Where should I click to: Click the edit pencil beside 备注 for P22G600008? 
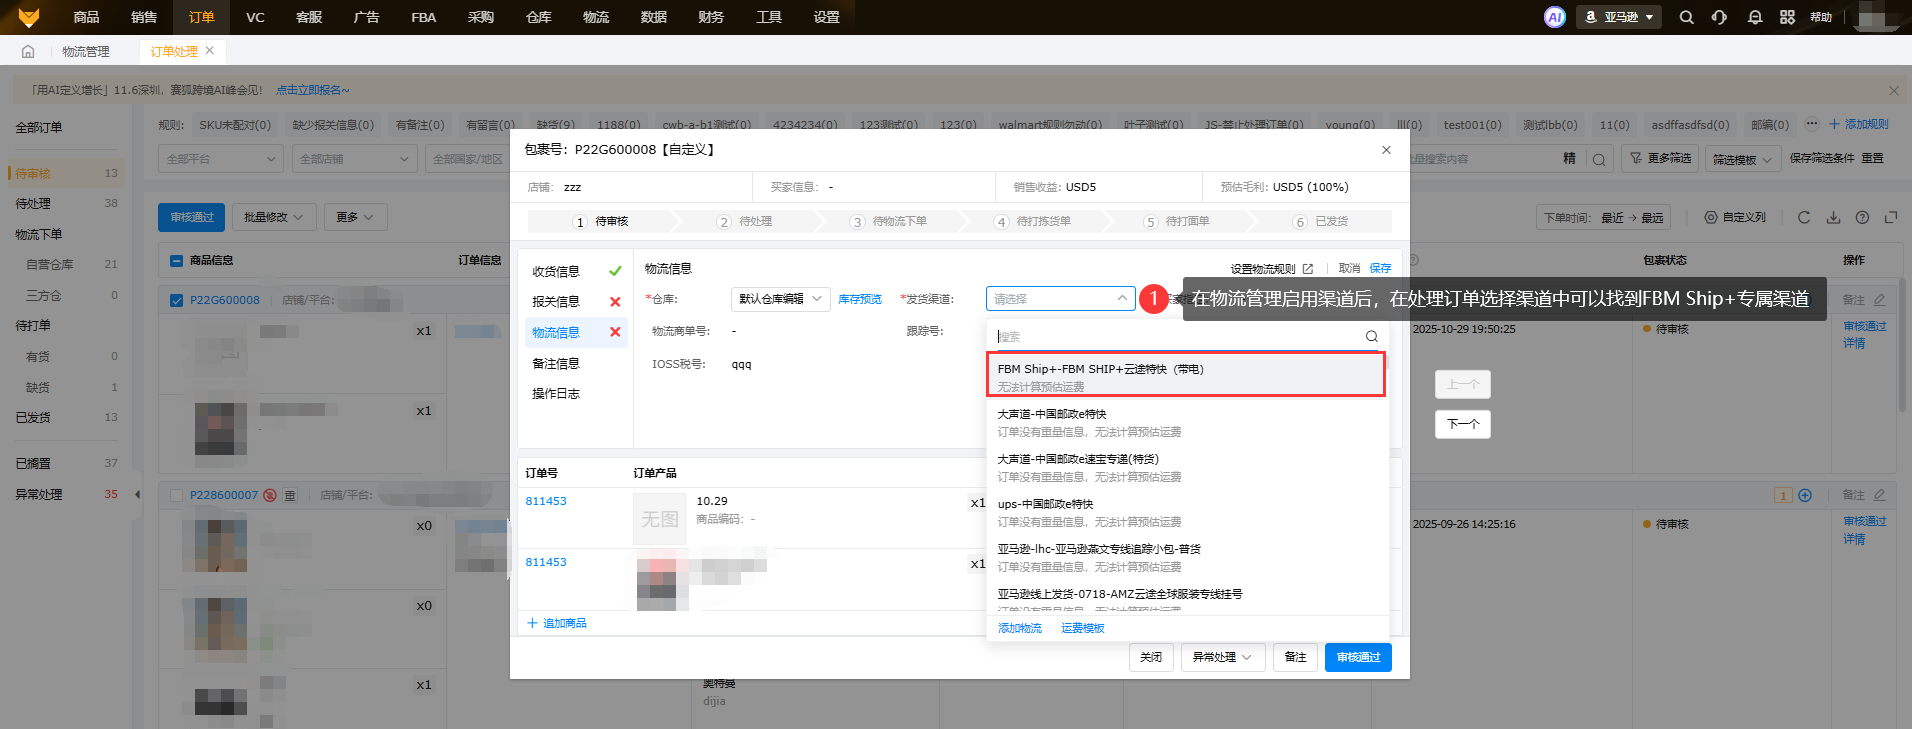[1880, 300]
